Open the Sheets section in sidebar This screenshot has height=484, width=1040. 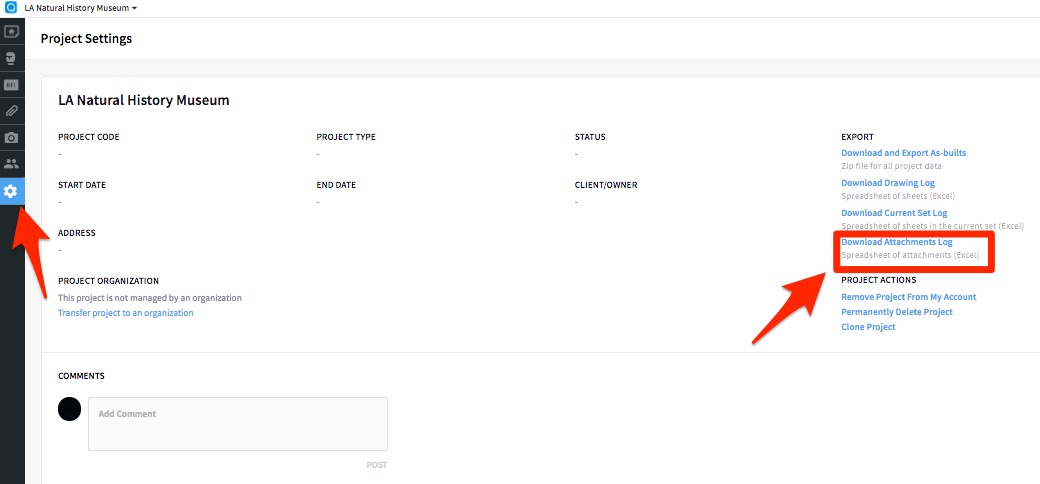coord(11,31)
